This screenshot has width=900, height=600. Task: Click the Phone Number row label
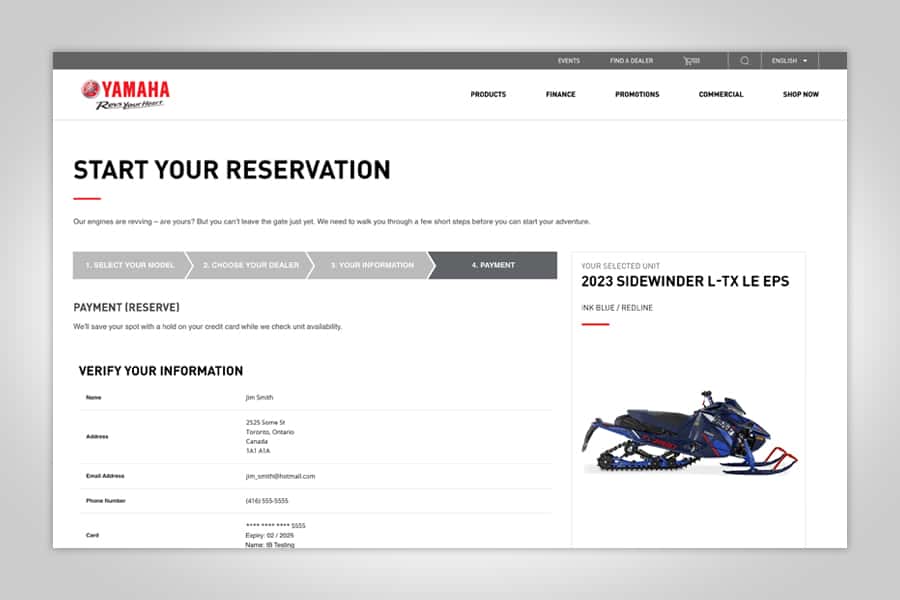pyautogui.click(x=106, y=501)
